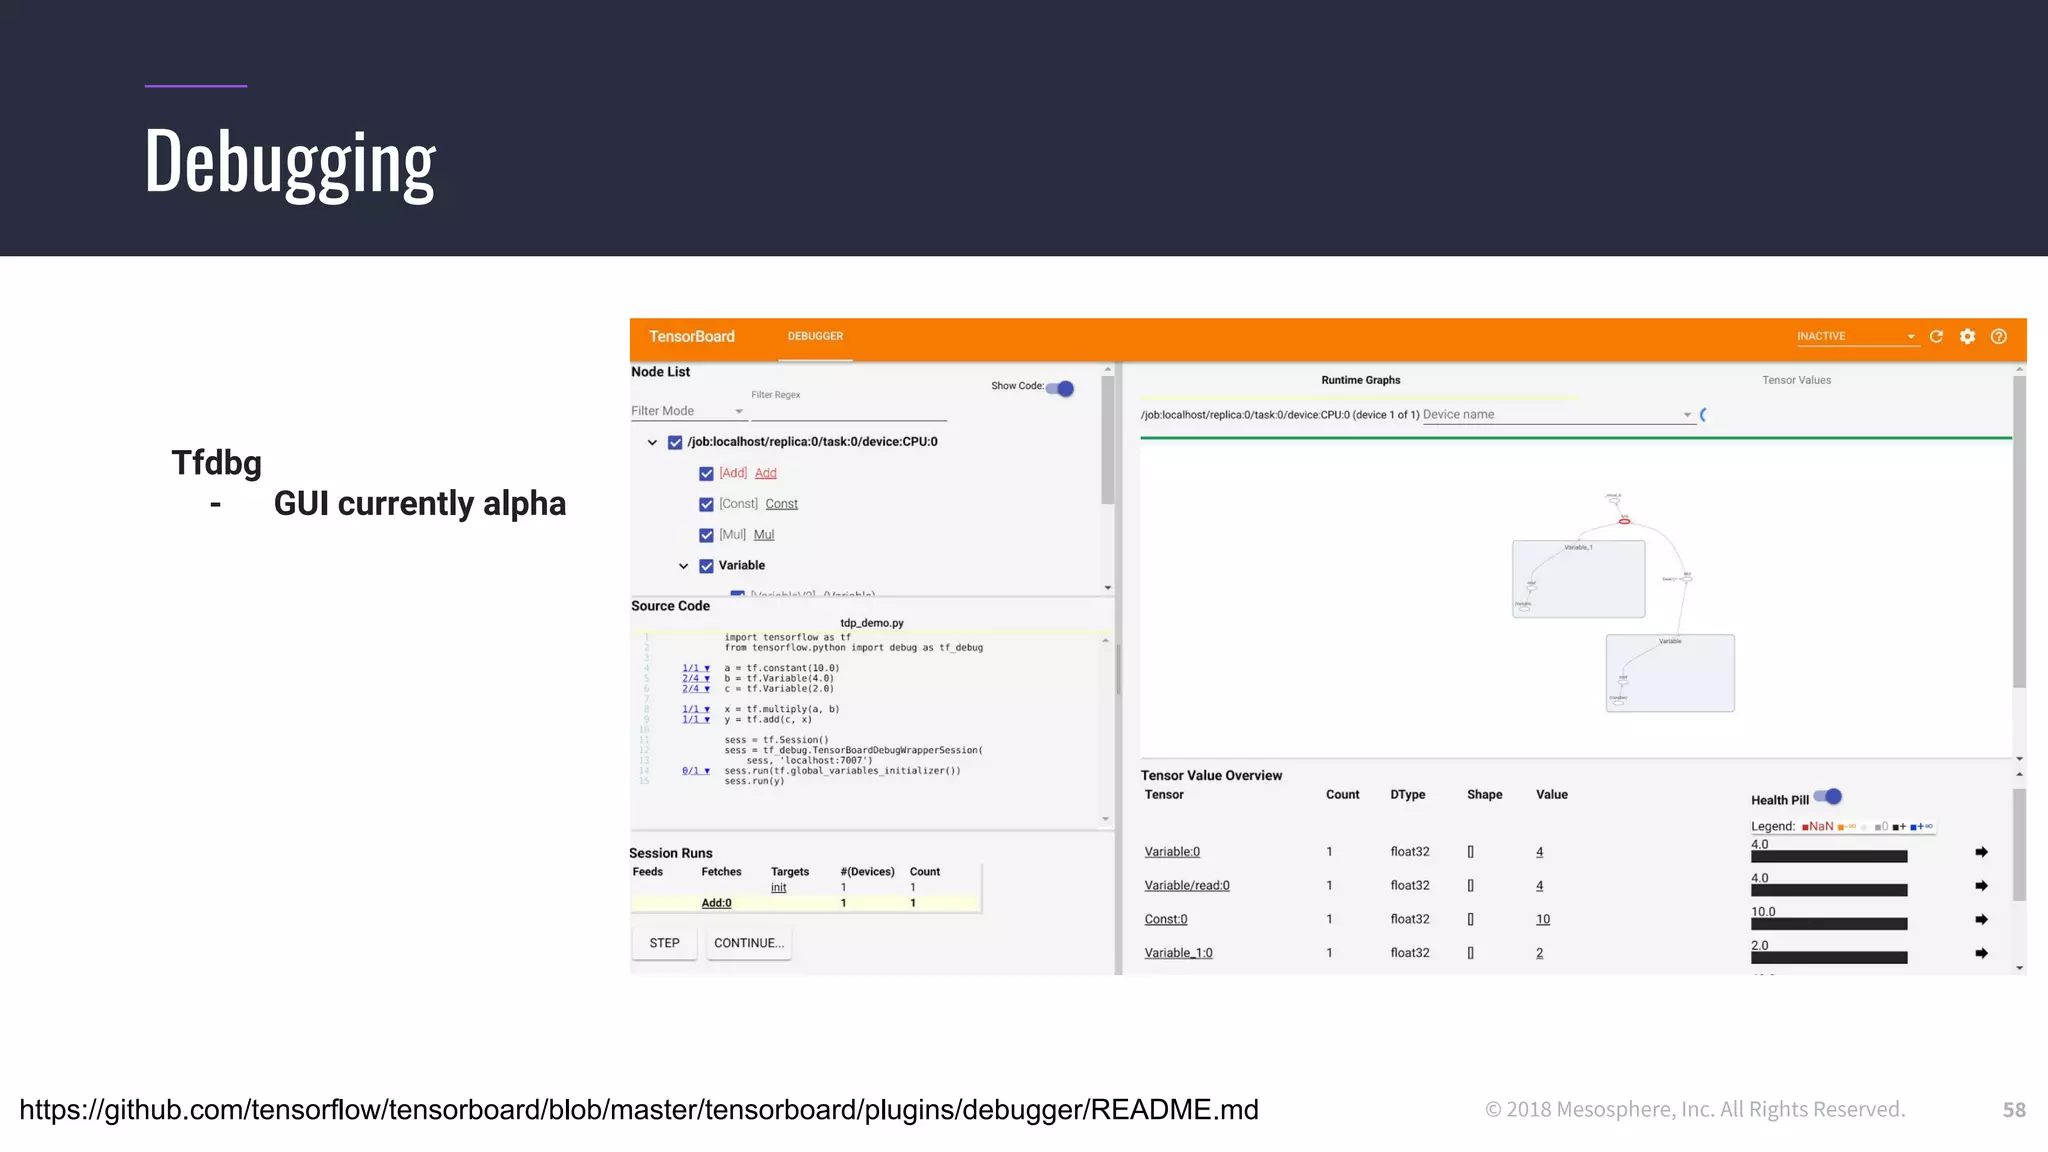Open the INACTIVE dropdown in the header
This screenshot has width=2048, height=1152.
(1856, 337)
